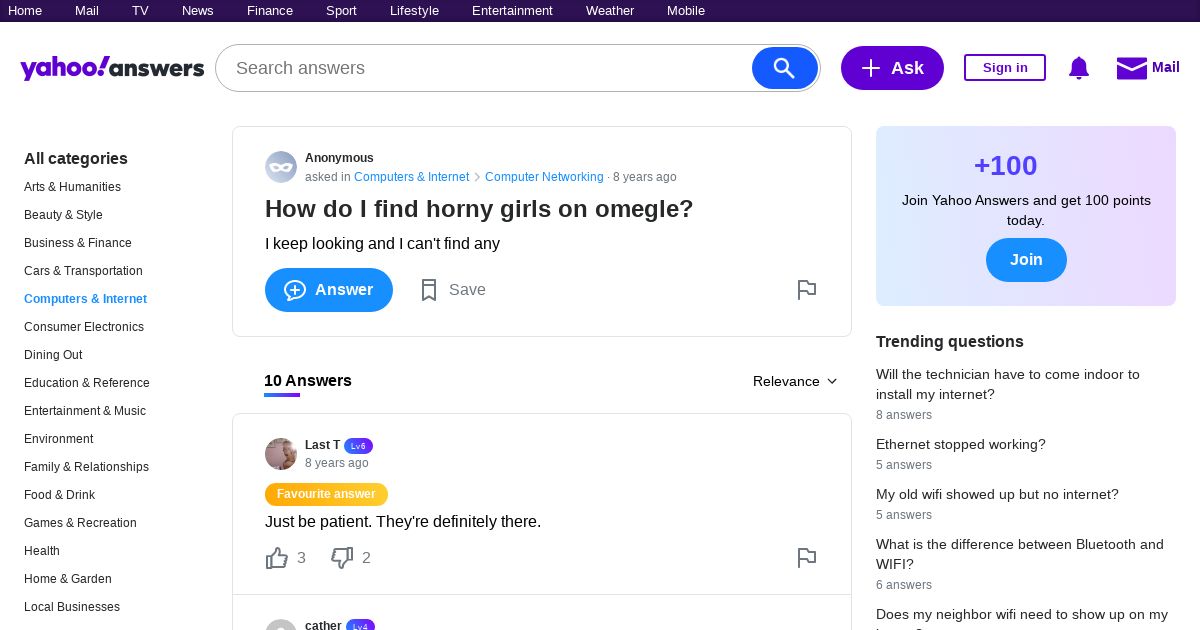
Task: Select the Home & Garden category
Action: 68,579
